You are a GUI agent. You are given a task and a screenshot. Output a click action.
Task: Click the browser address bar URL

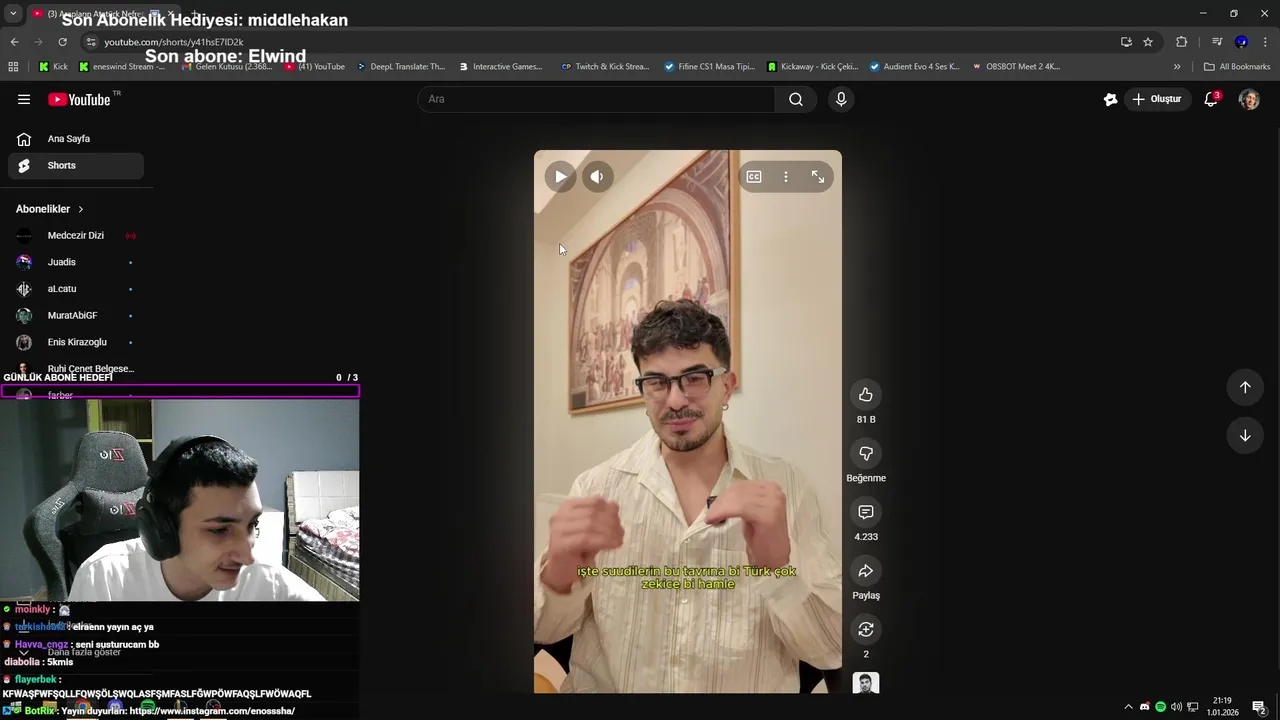[x=173, y=42]
